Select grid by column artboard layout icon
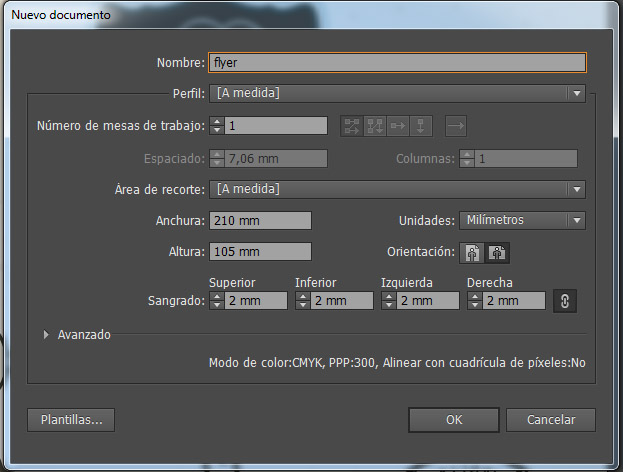623x472 pixels. point(375,126)
